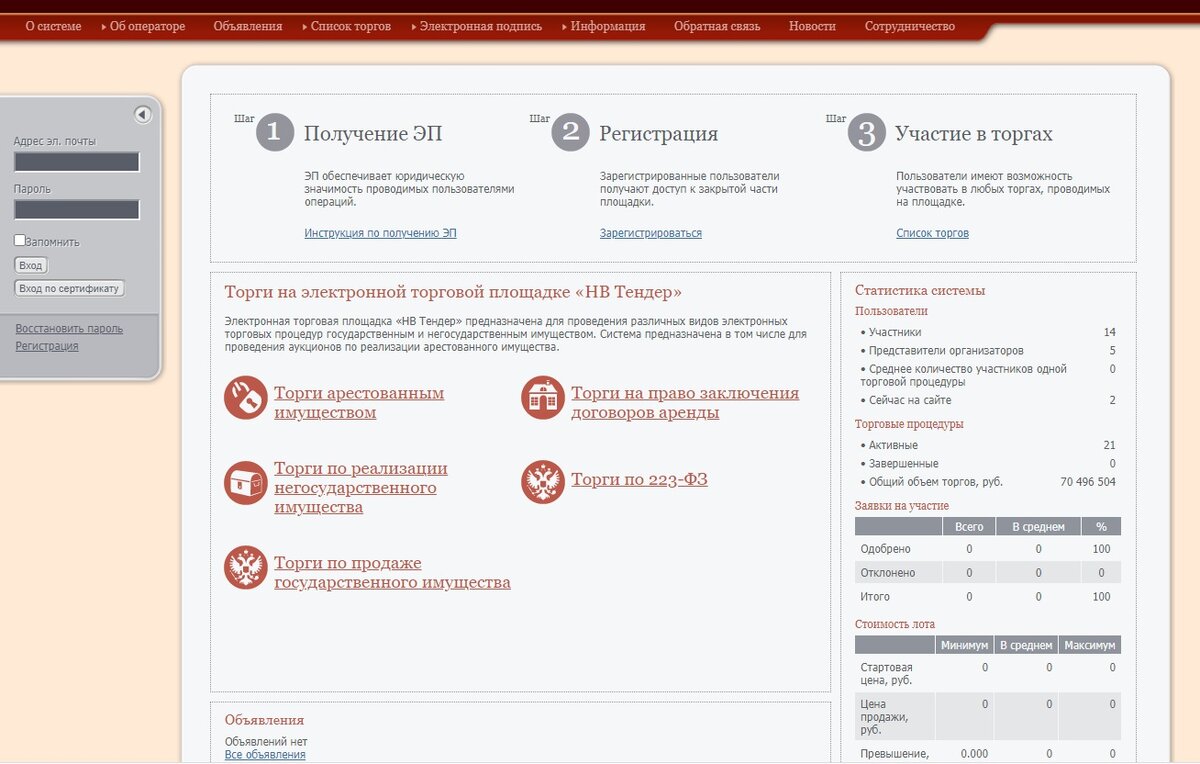Image resolution: width=1200 pixels, height=764 pixels.
Task: Open Торги арестованным имуществом link
Action: [x=359, y=403]
